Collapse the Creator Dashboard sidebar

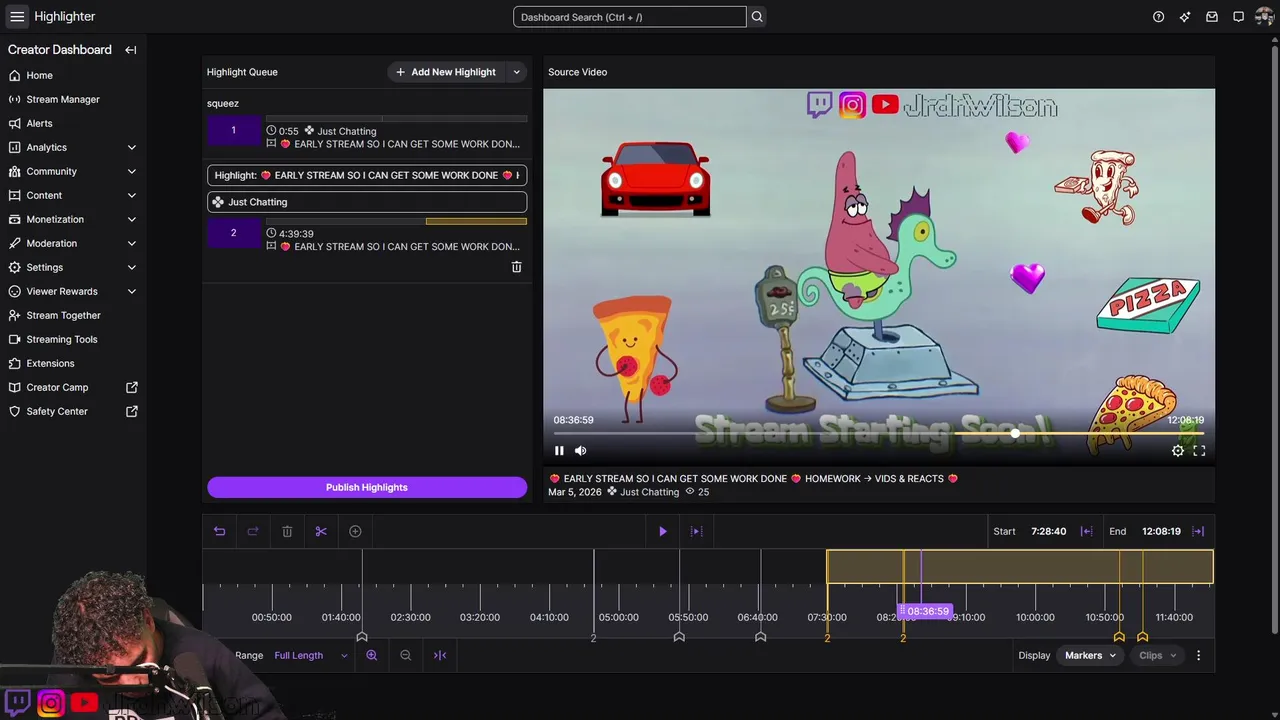[131, 50]
